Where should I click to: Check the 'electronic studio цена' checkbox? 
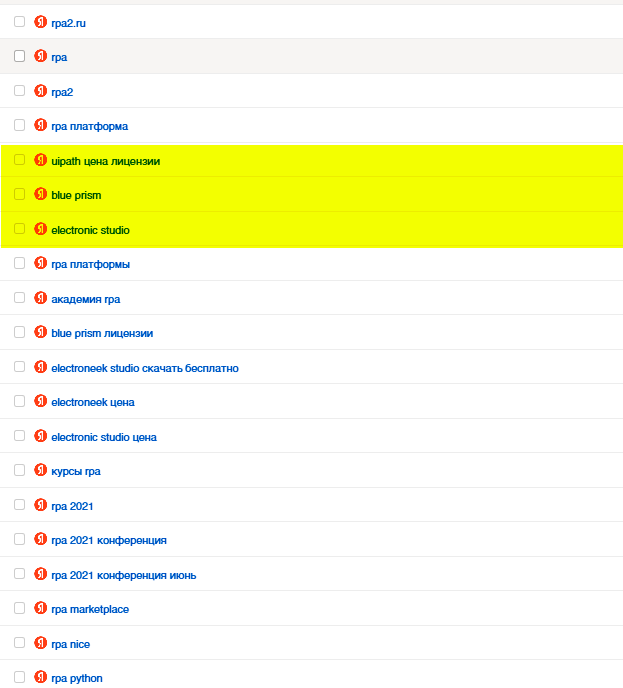coord(19,436)
